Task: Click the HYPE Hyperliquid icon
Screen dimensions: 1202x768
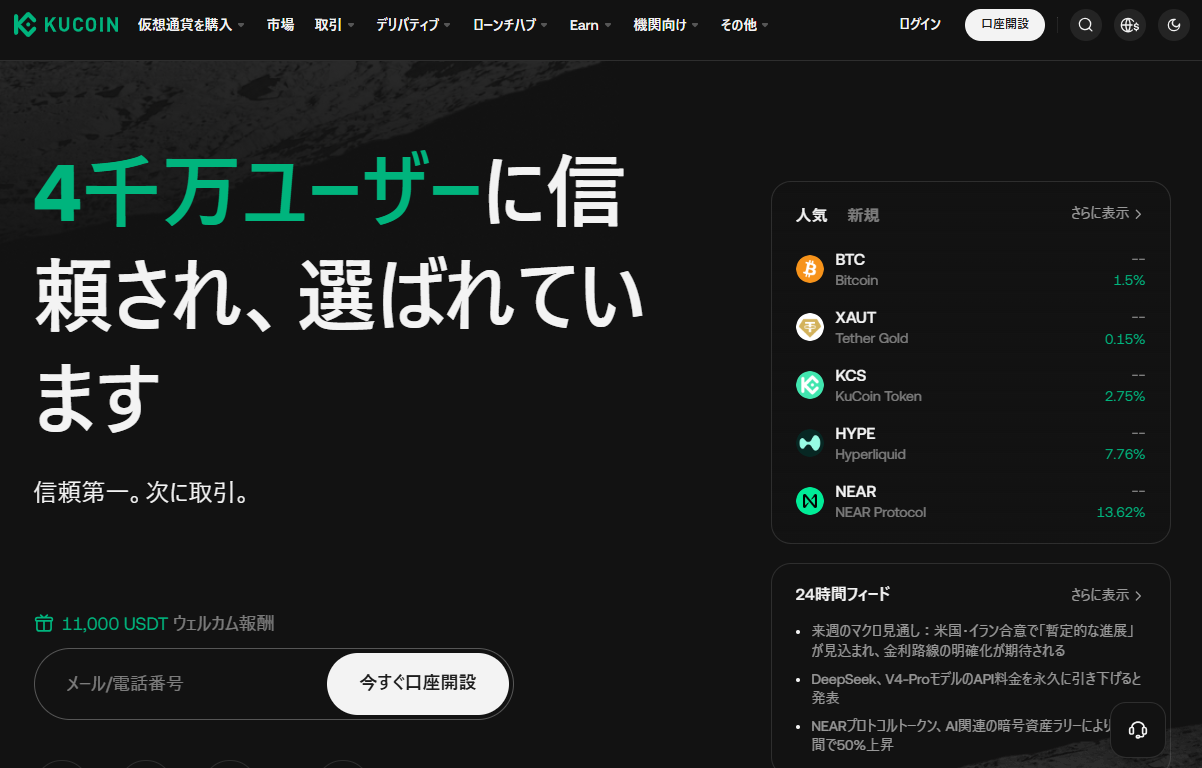Action: click(810, 443)
